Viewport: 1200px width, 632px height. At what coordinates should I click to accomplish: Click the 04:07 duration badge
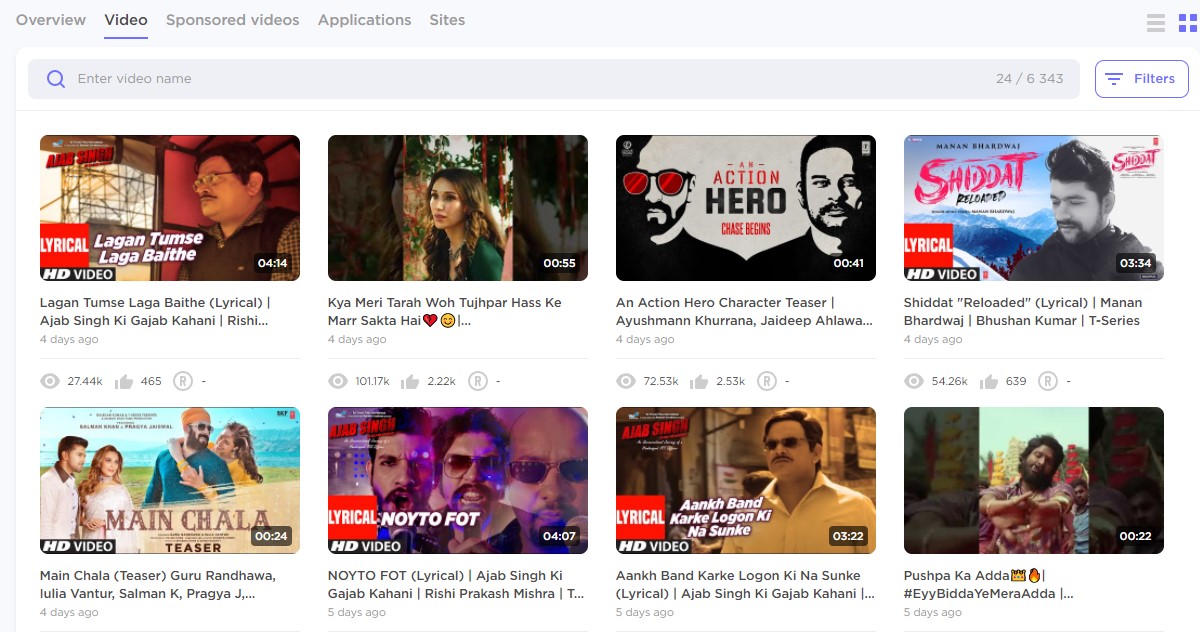pyautogui.click(x=560, y=536)
